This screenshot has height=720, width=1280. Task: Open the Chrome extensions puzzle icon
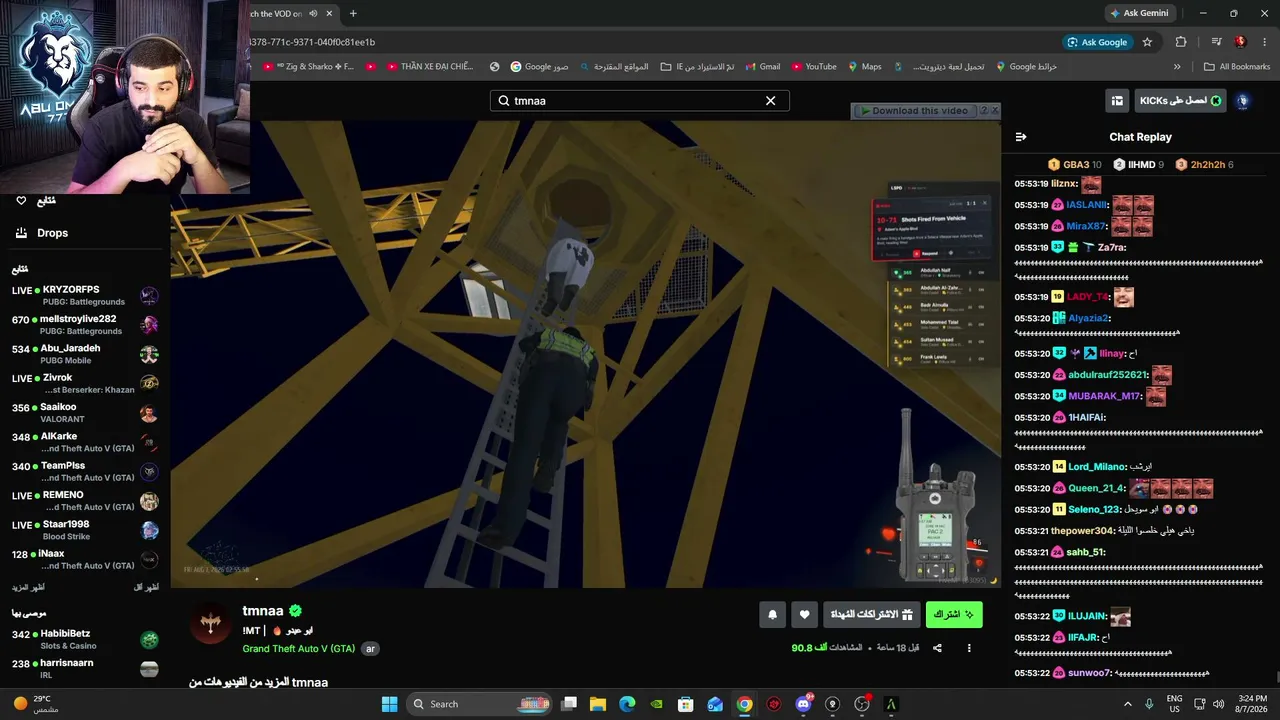pos(1181,42)
